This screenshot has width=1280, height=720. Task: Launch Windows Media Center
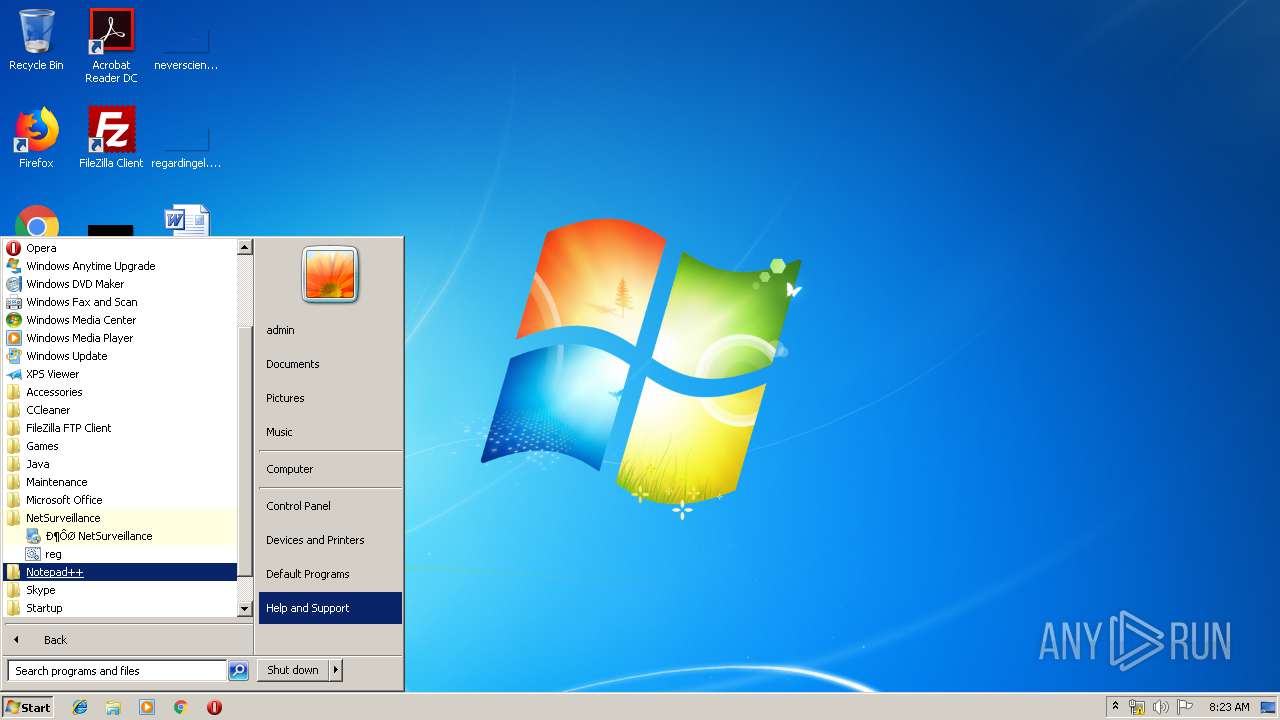(x=120, y=320)
